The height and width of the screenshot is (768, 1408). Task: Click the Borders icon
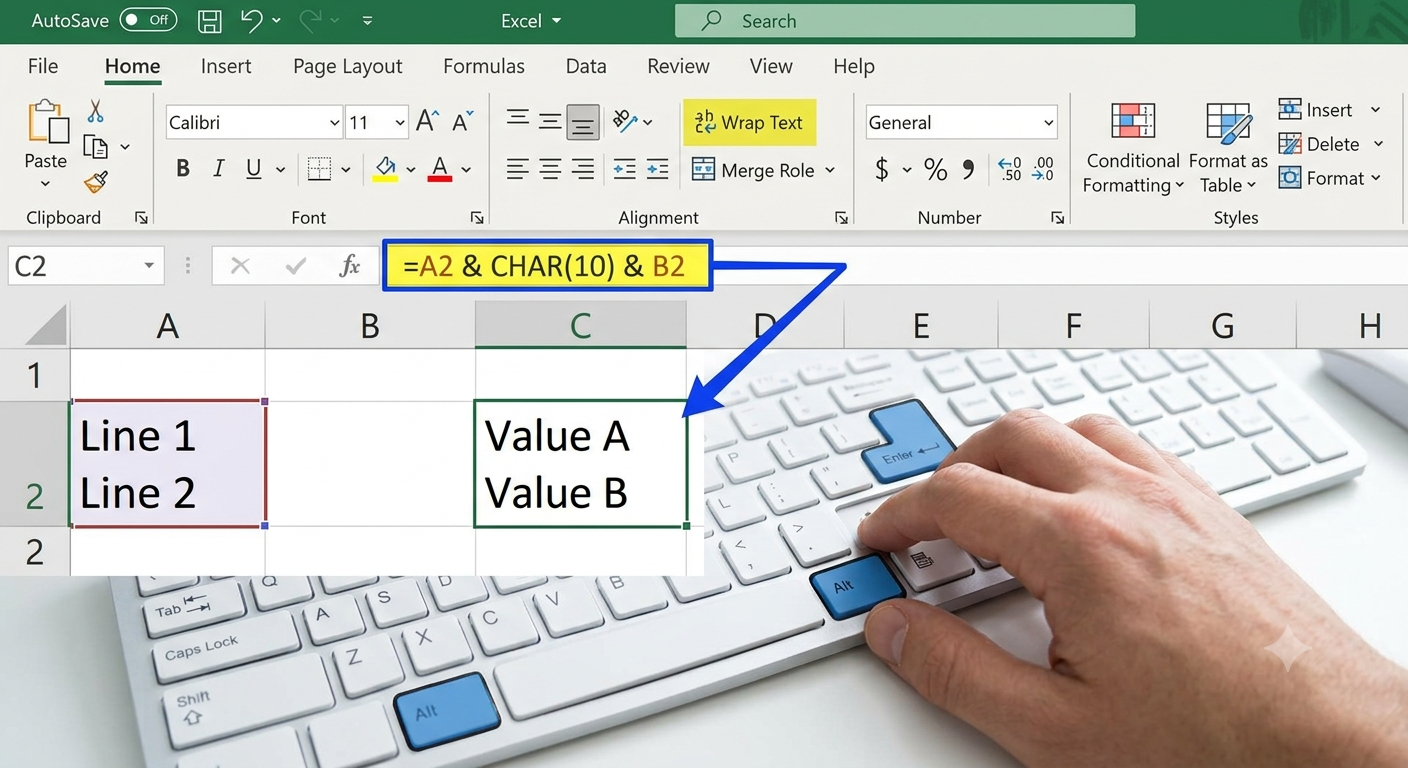(319, 169)
